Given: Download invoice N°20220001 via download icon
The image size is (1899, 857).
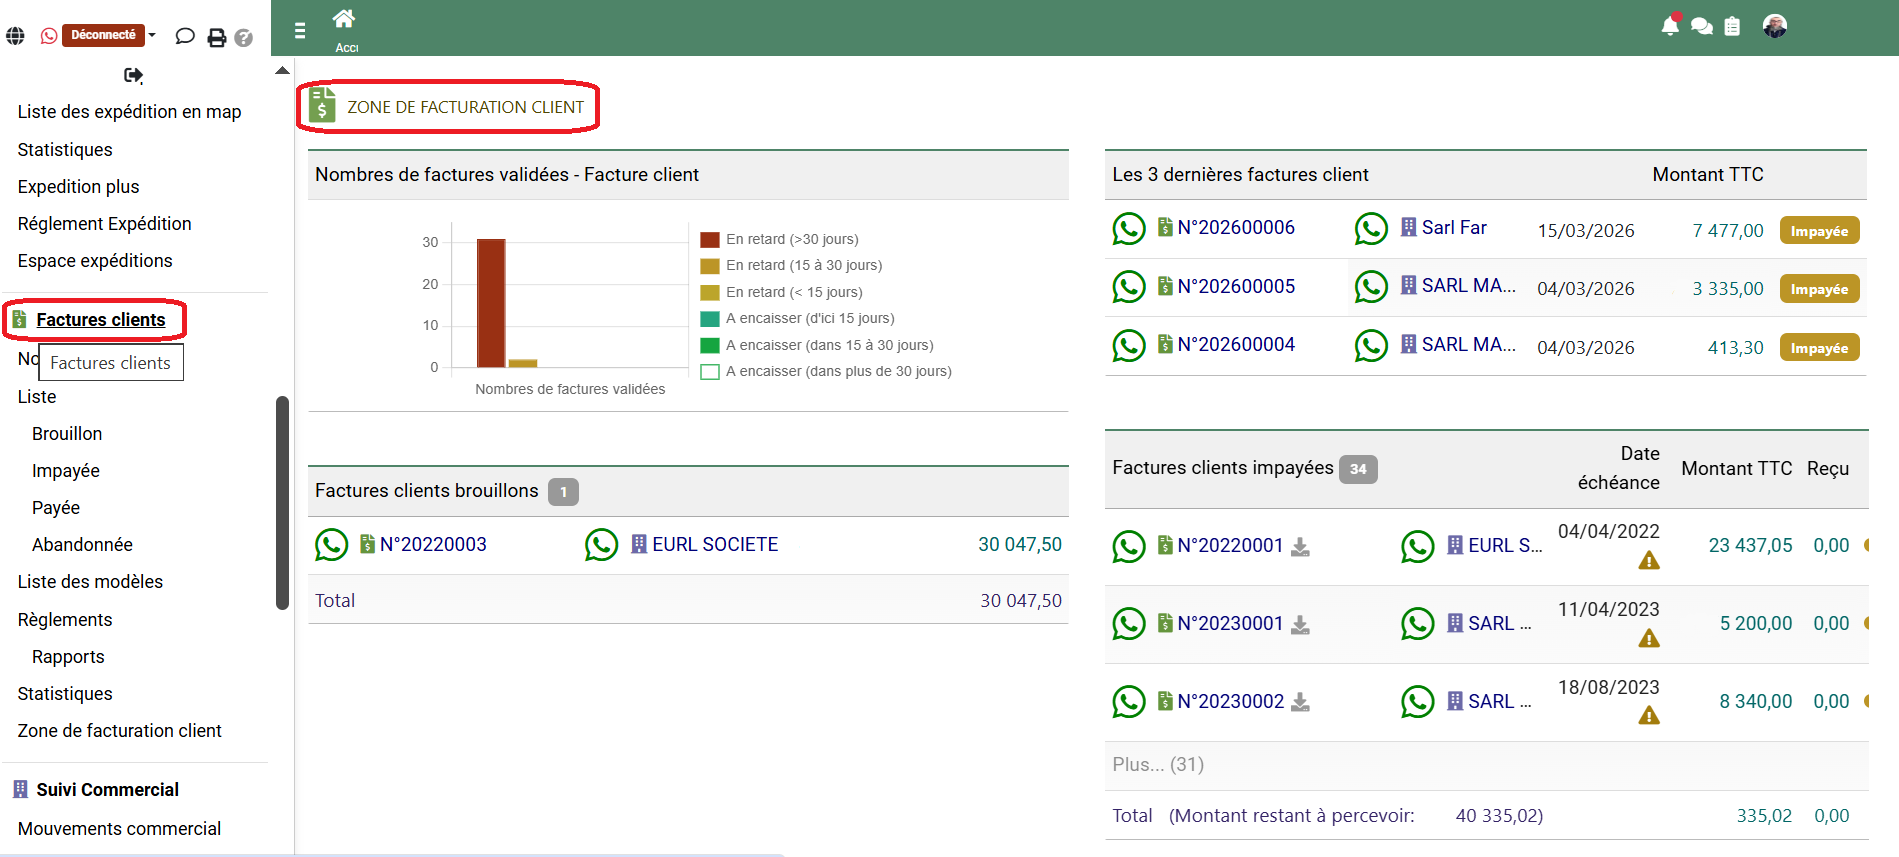Looking at the screenshot, I should tap(1300, 546).
